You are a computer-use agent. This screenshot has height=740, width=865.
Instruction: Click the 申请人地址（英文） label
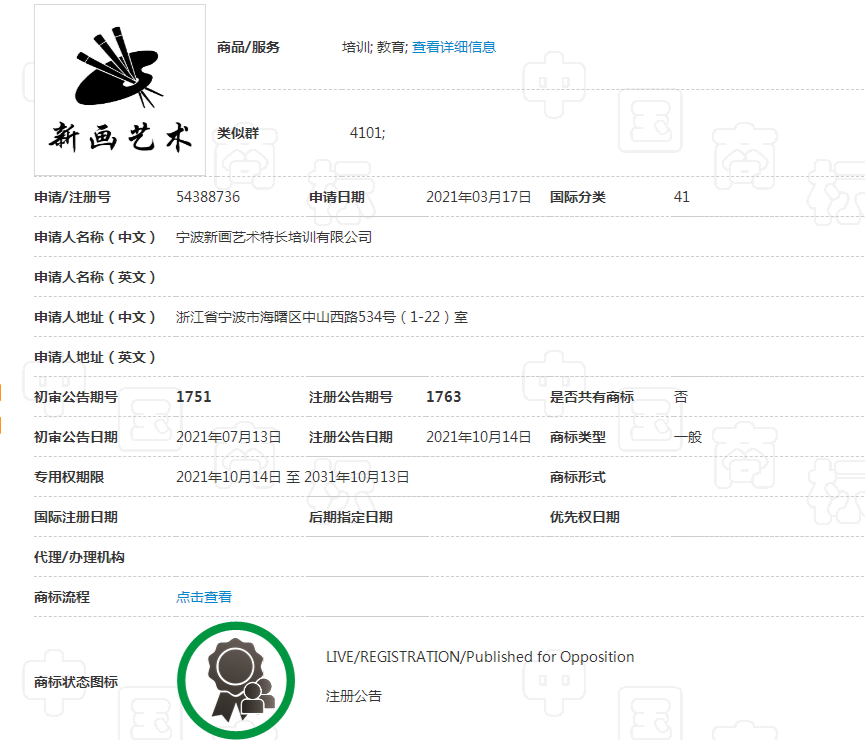tap(95, 357)
